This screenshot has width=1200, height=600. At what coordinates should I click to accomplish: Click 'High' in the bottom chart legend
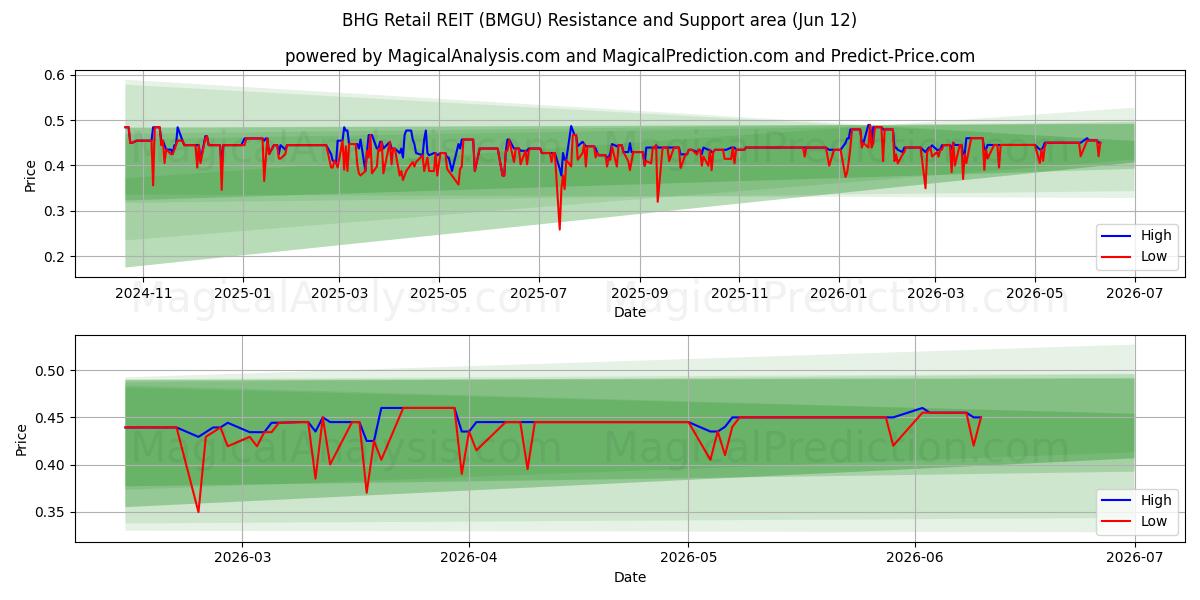pyautogui.click(x=1156, y=500)
